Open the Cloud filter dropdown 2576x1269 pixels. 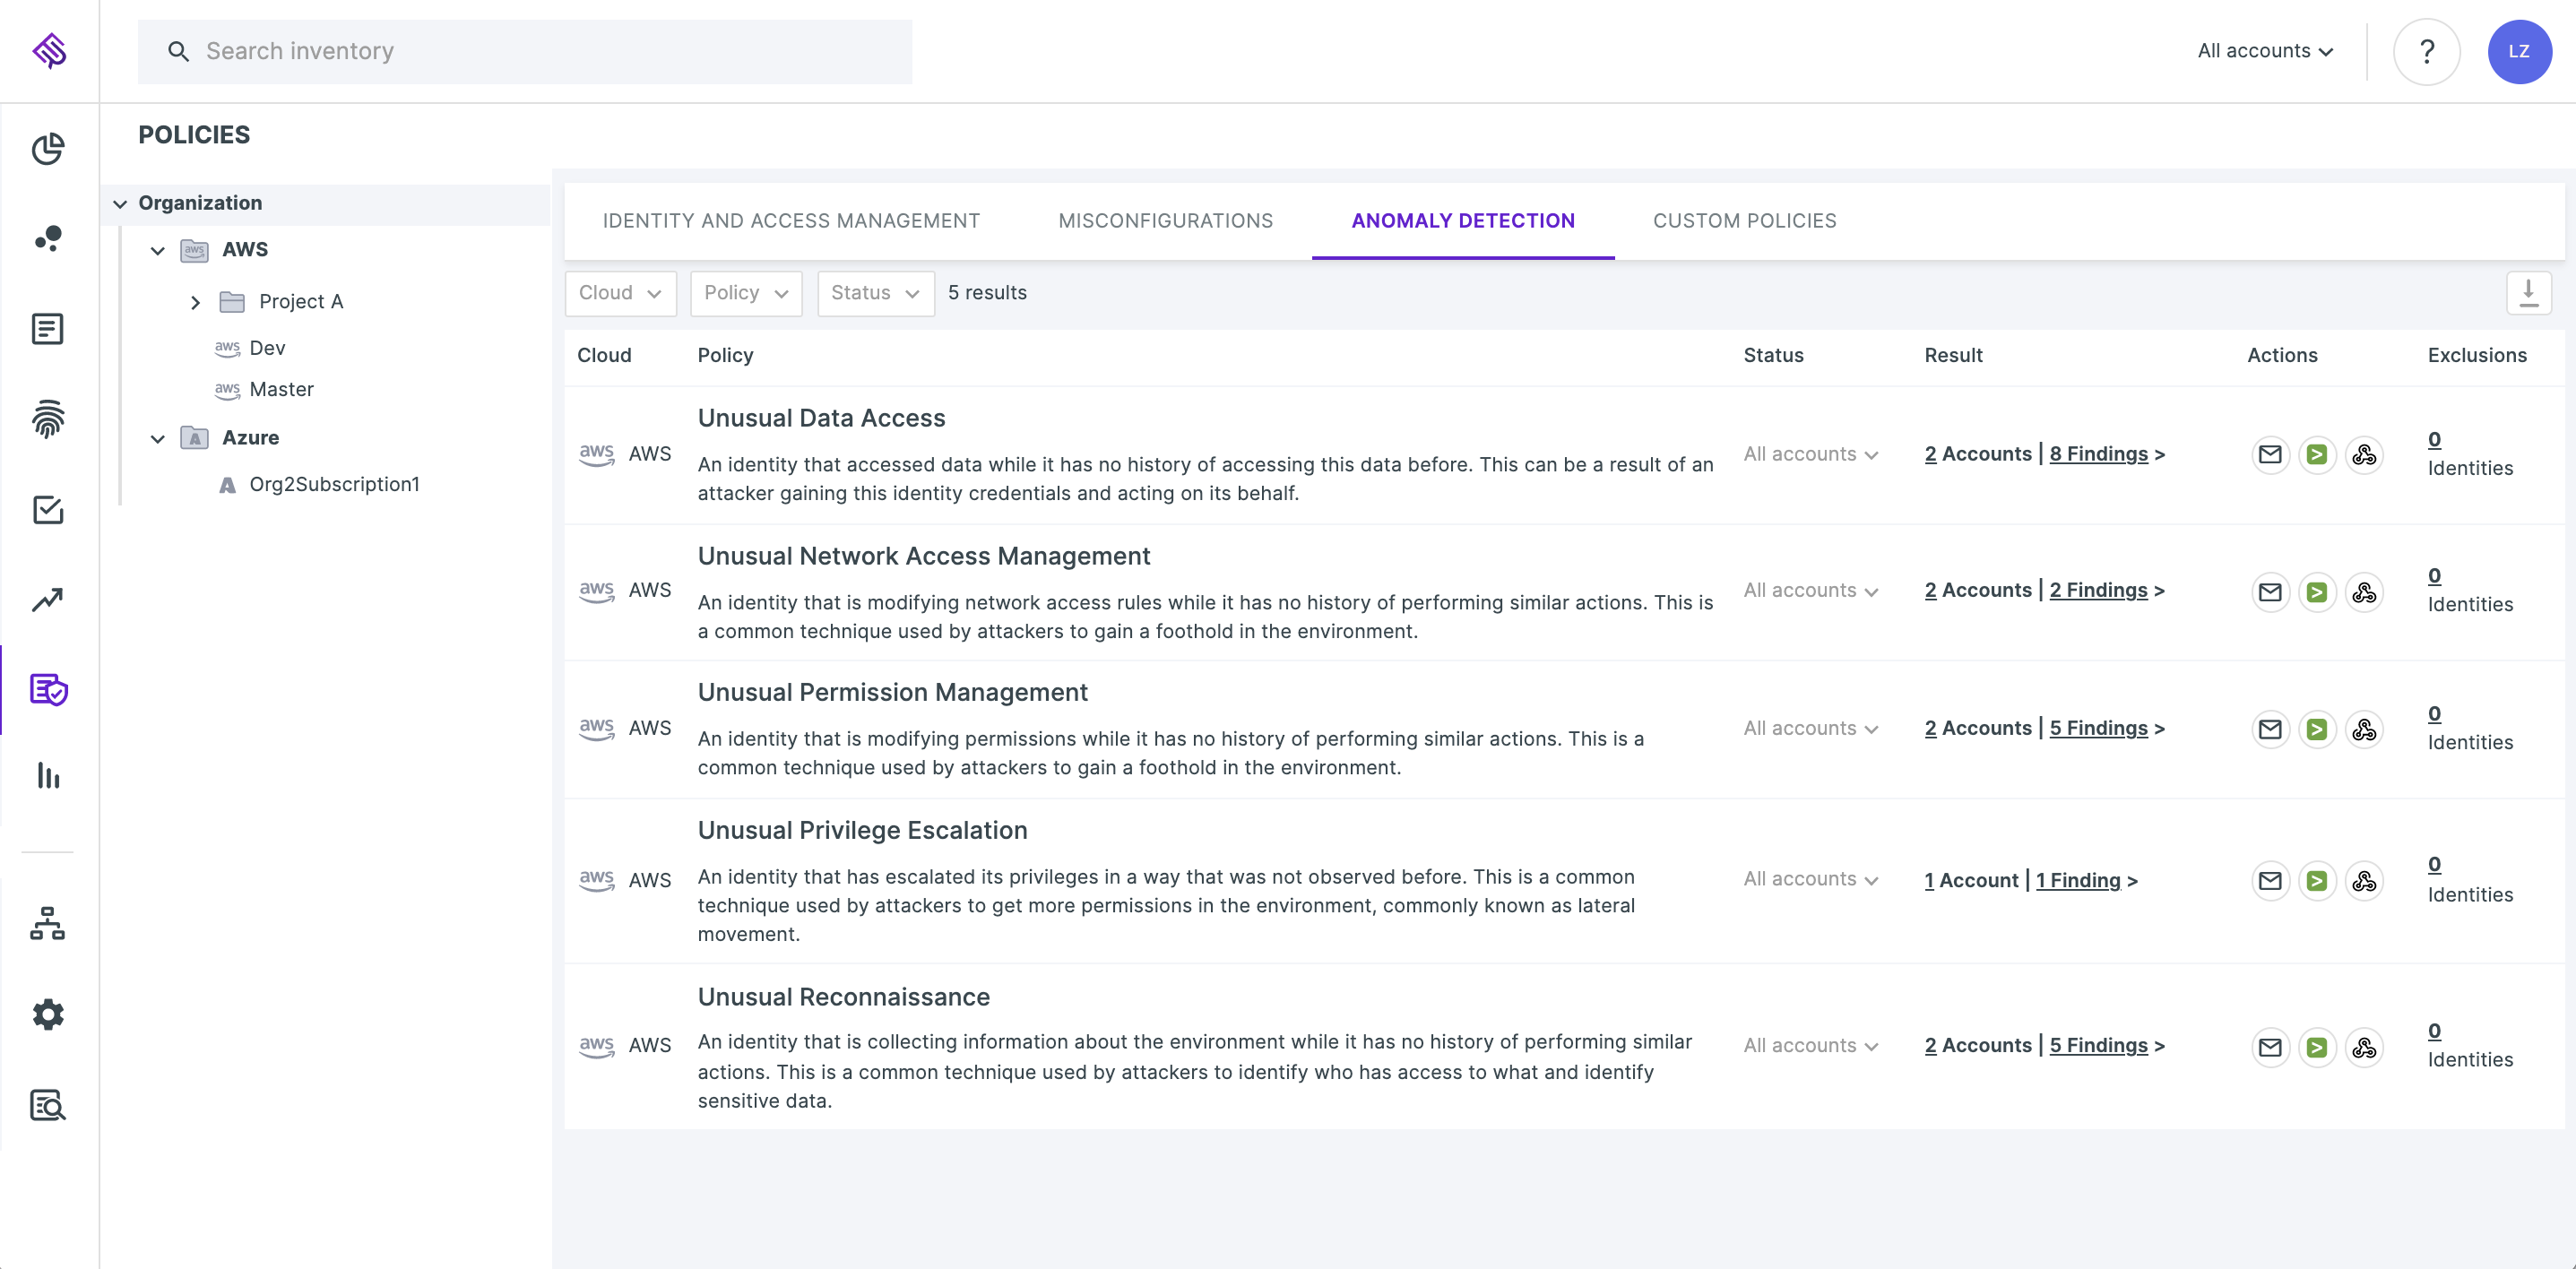pyautogui.click(x=619, y=292)
